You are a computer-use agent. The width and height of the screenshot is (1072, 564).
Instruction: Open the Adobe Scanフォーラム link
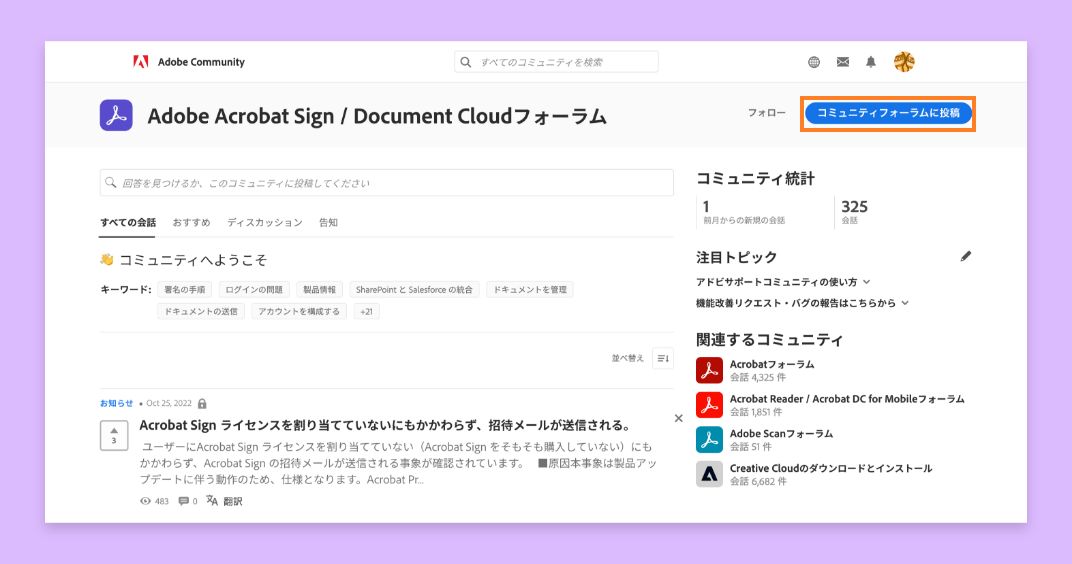pos(781,433)
